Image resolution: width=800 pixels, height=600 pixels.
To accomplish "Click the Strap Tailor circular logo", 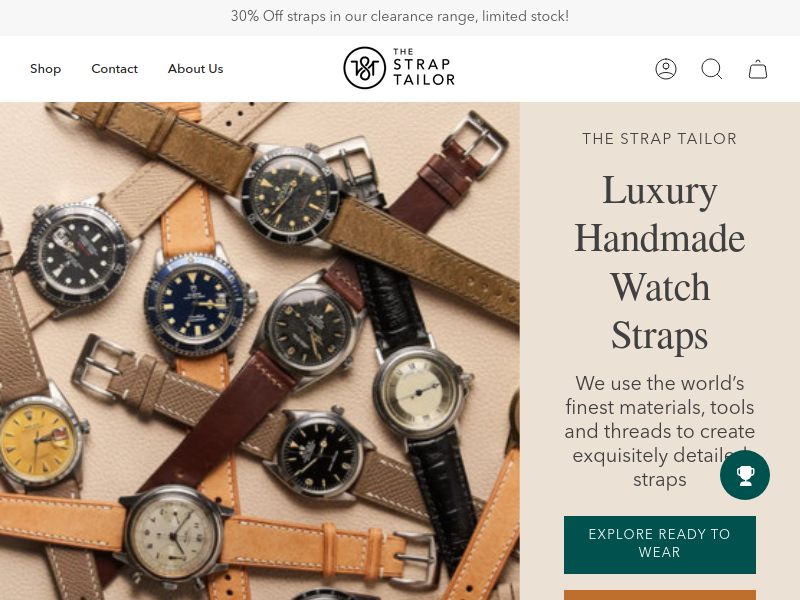I will pos(364,68).
